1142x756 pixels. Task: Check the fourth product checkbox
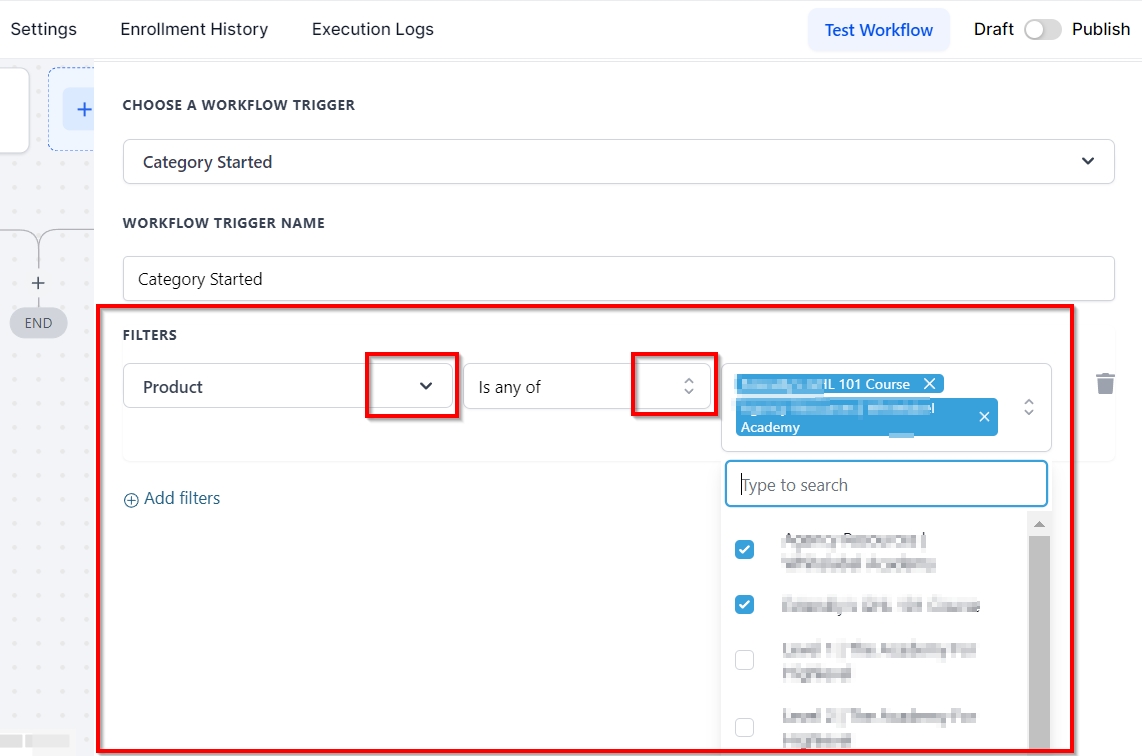(744, 727)
